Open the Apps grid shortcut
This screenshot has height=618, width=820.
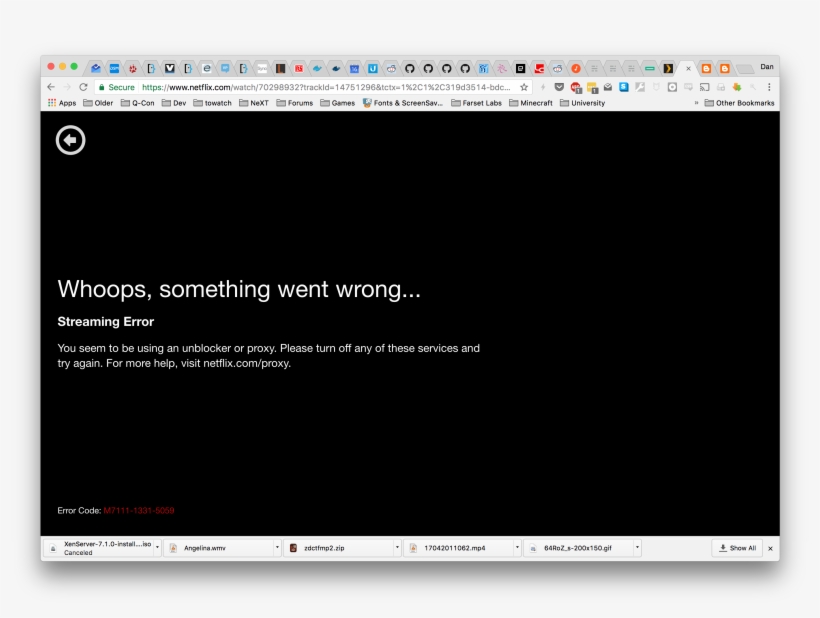coord(62,103)
